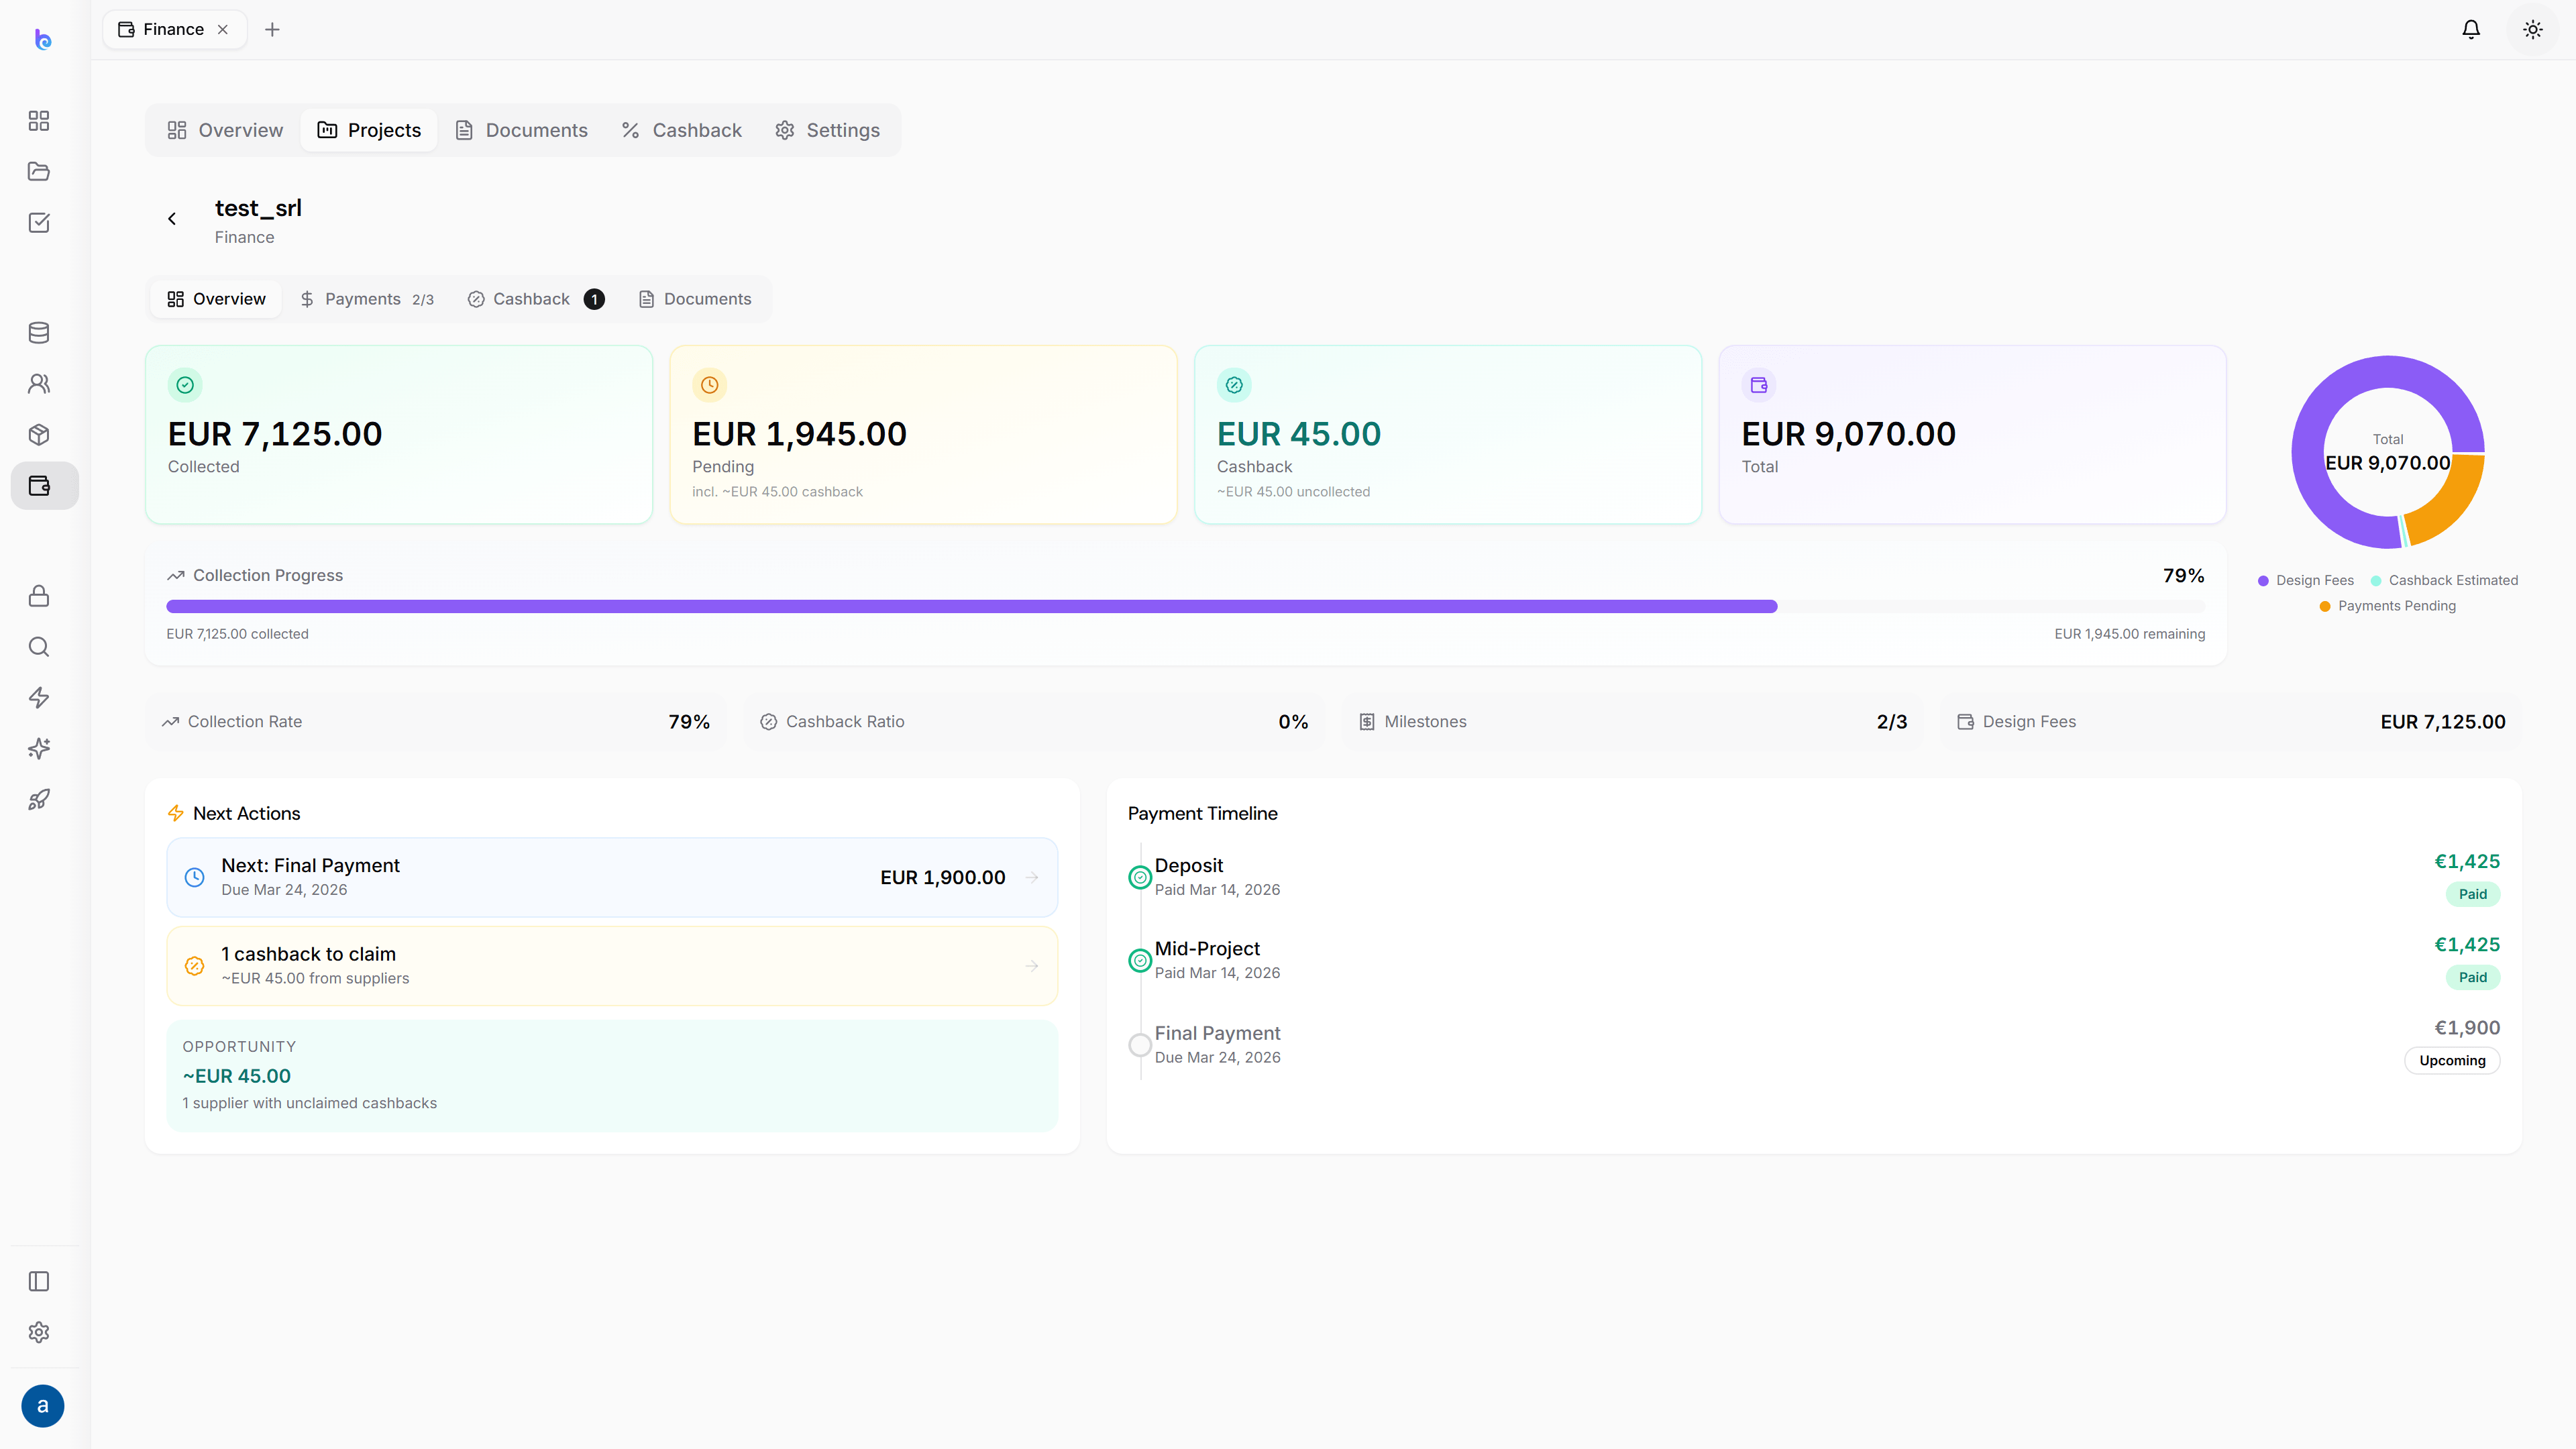Click the Milestones 2/3 stat
2576x1449 pixels.
1633,722
